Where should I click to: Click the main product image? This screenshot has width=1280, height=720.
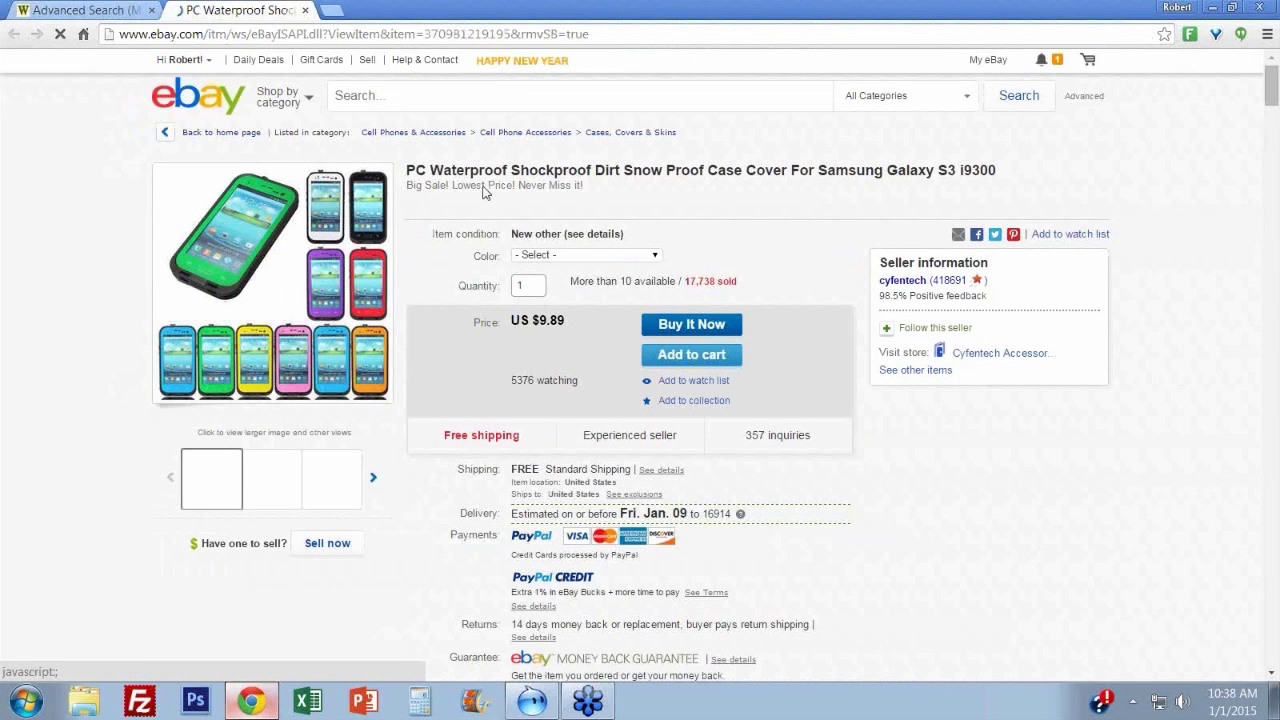click(x=273, y=283)
